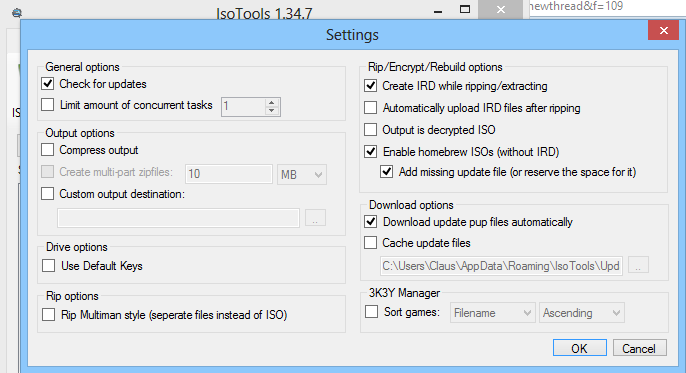This screenshot has height=373, width=686.
Task: Close the Settings dialog with red X
Action: click(x=663, y=30)
